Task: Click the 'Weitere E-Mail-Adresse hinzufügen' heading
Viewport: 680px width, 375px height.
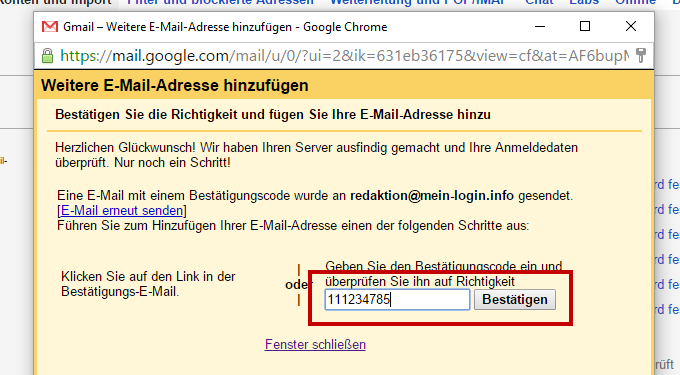Action: click(x=175, y=85)
